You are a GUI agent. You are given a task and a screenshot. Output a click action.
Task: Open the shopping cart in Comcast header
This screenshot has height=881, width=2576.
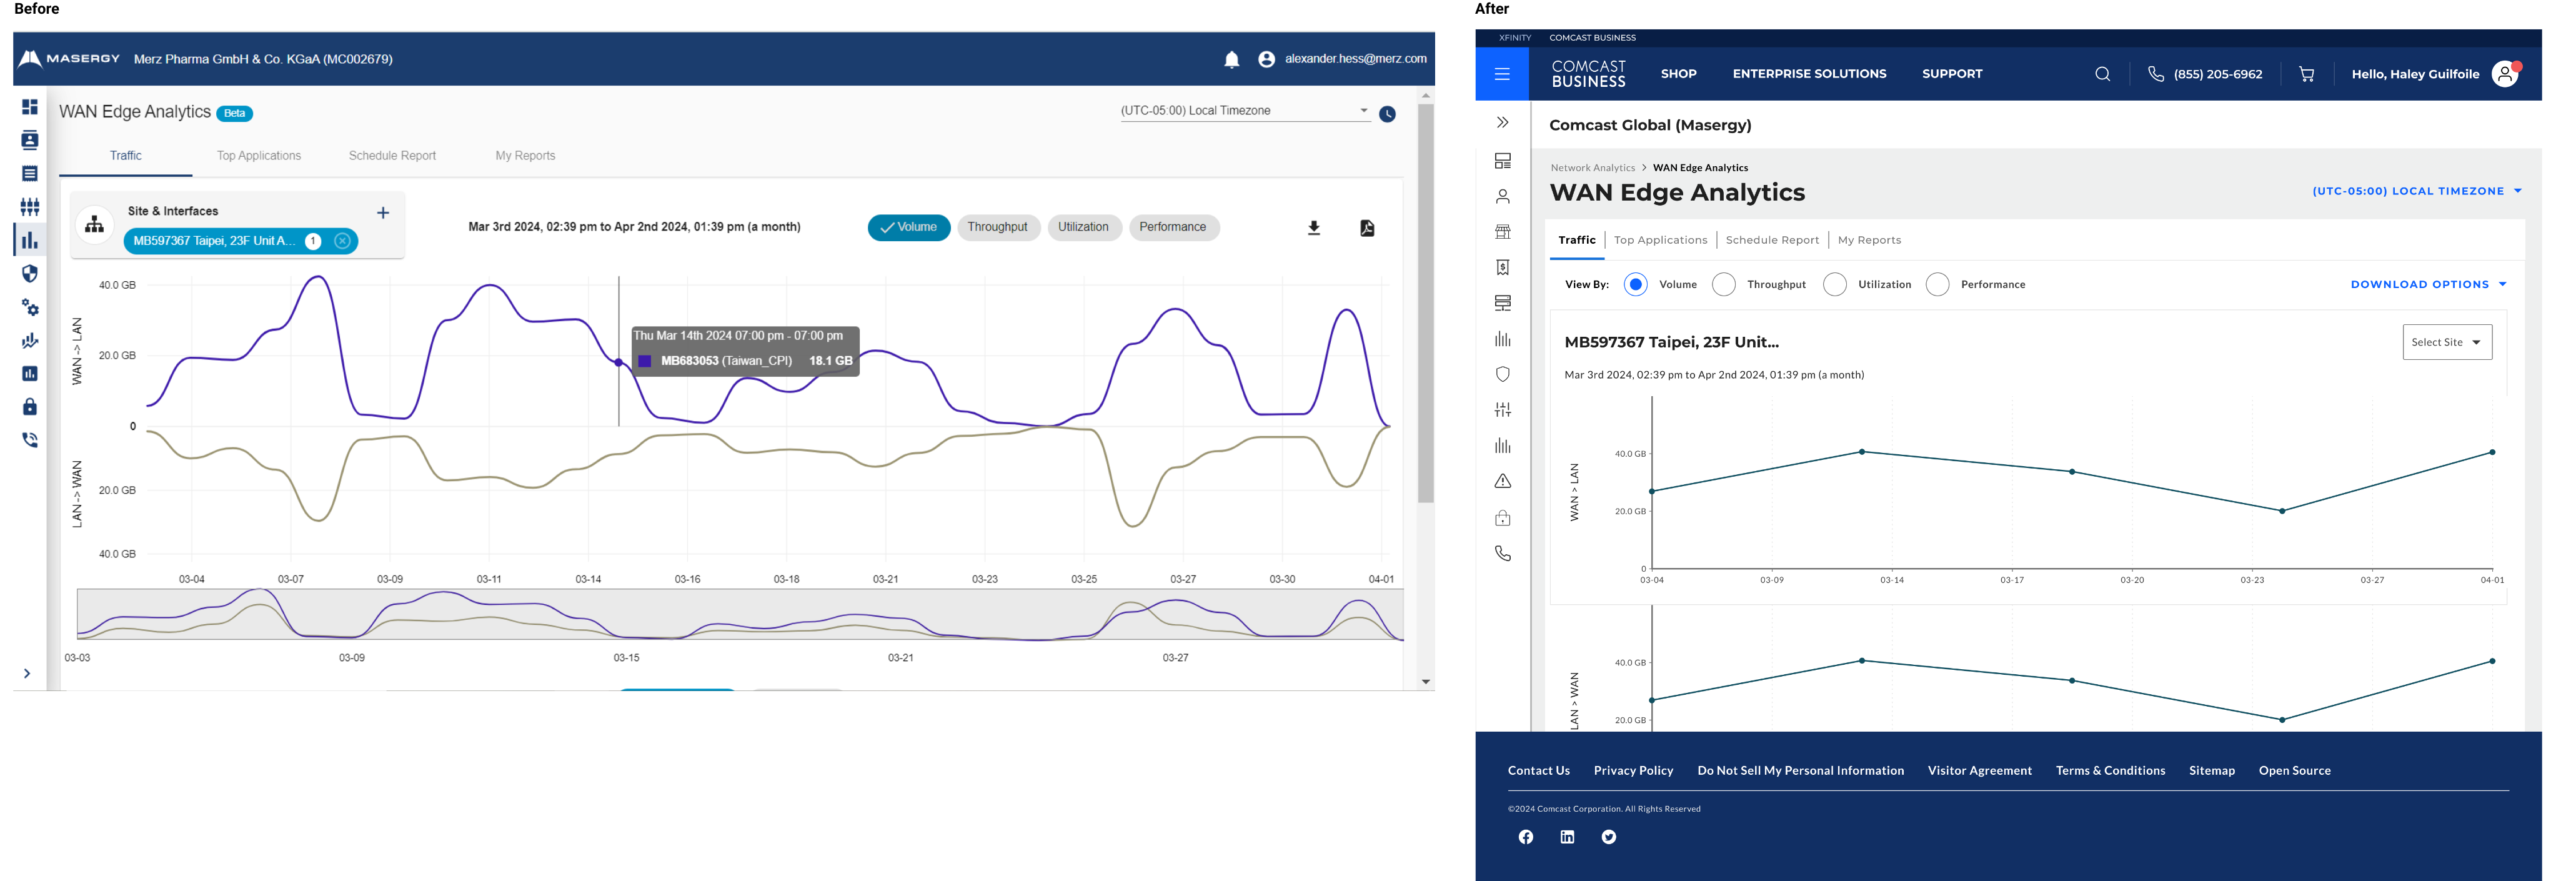[2307, 74]
